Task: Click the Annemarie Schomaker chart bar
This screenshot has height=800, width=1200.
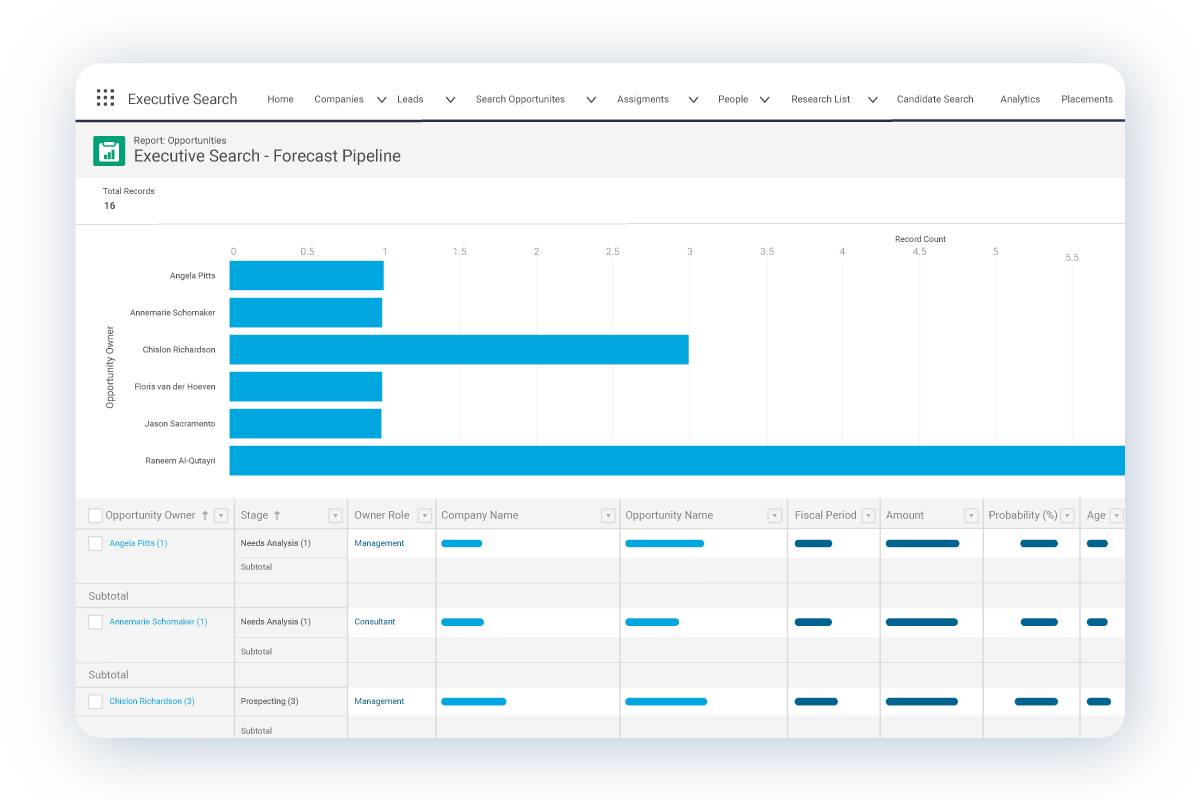Action: (306, 313)
